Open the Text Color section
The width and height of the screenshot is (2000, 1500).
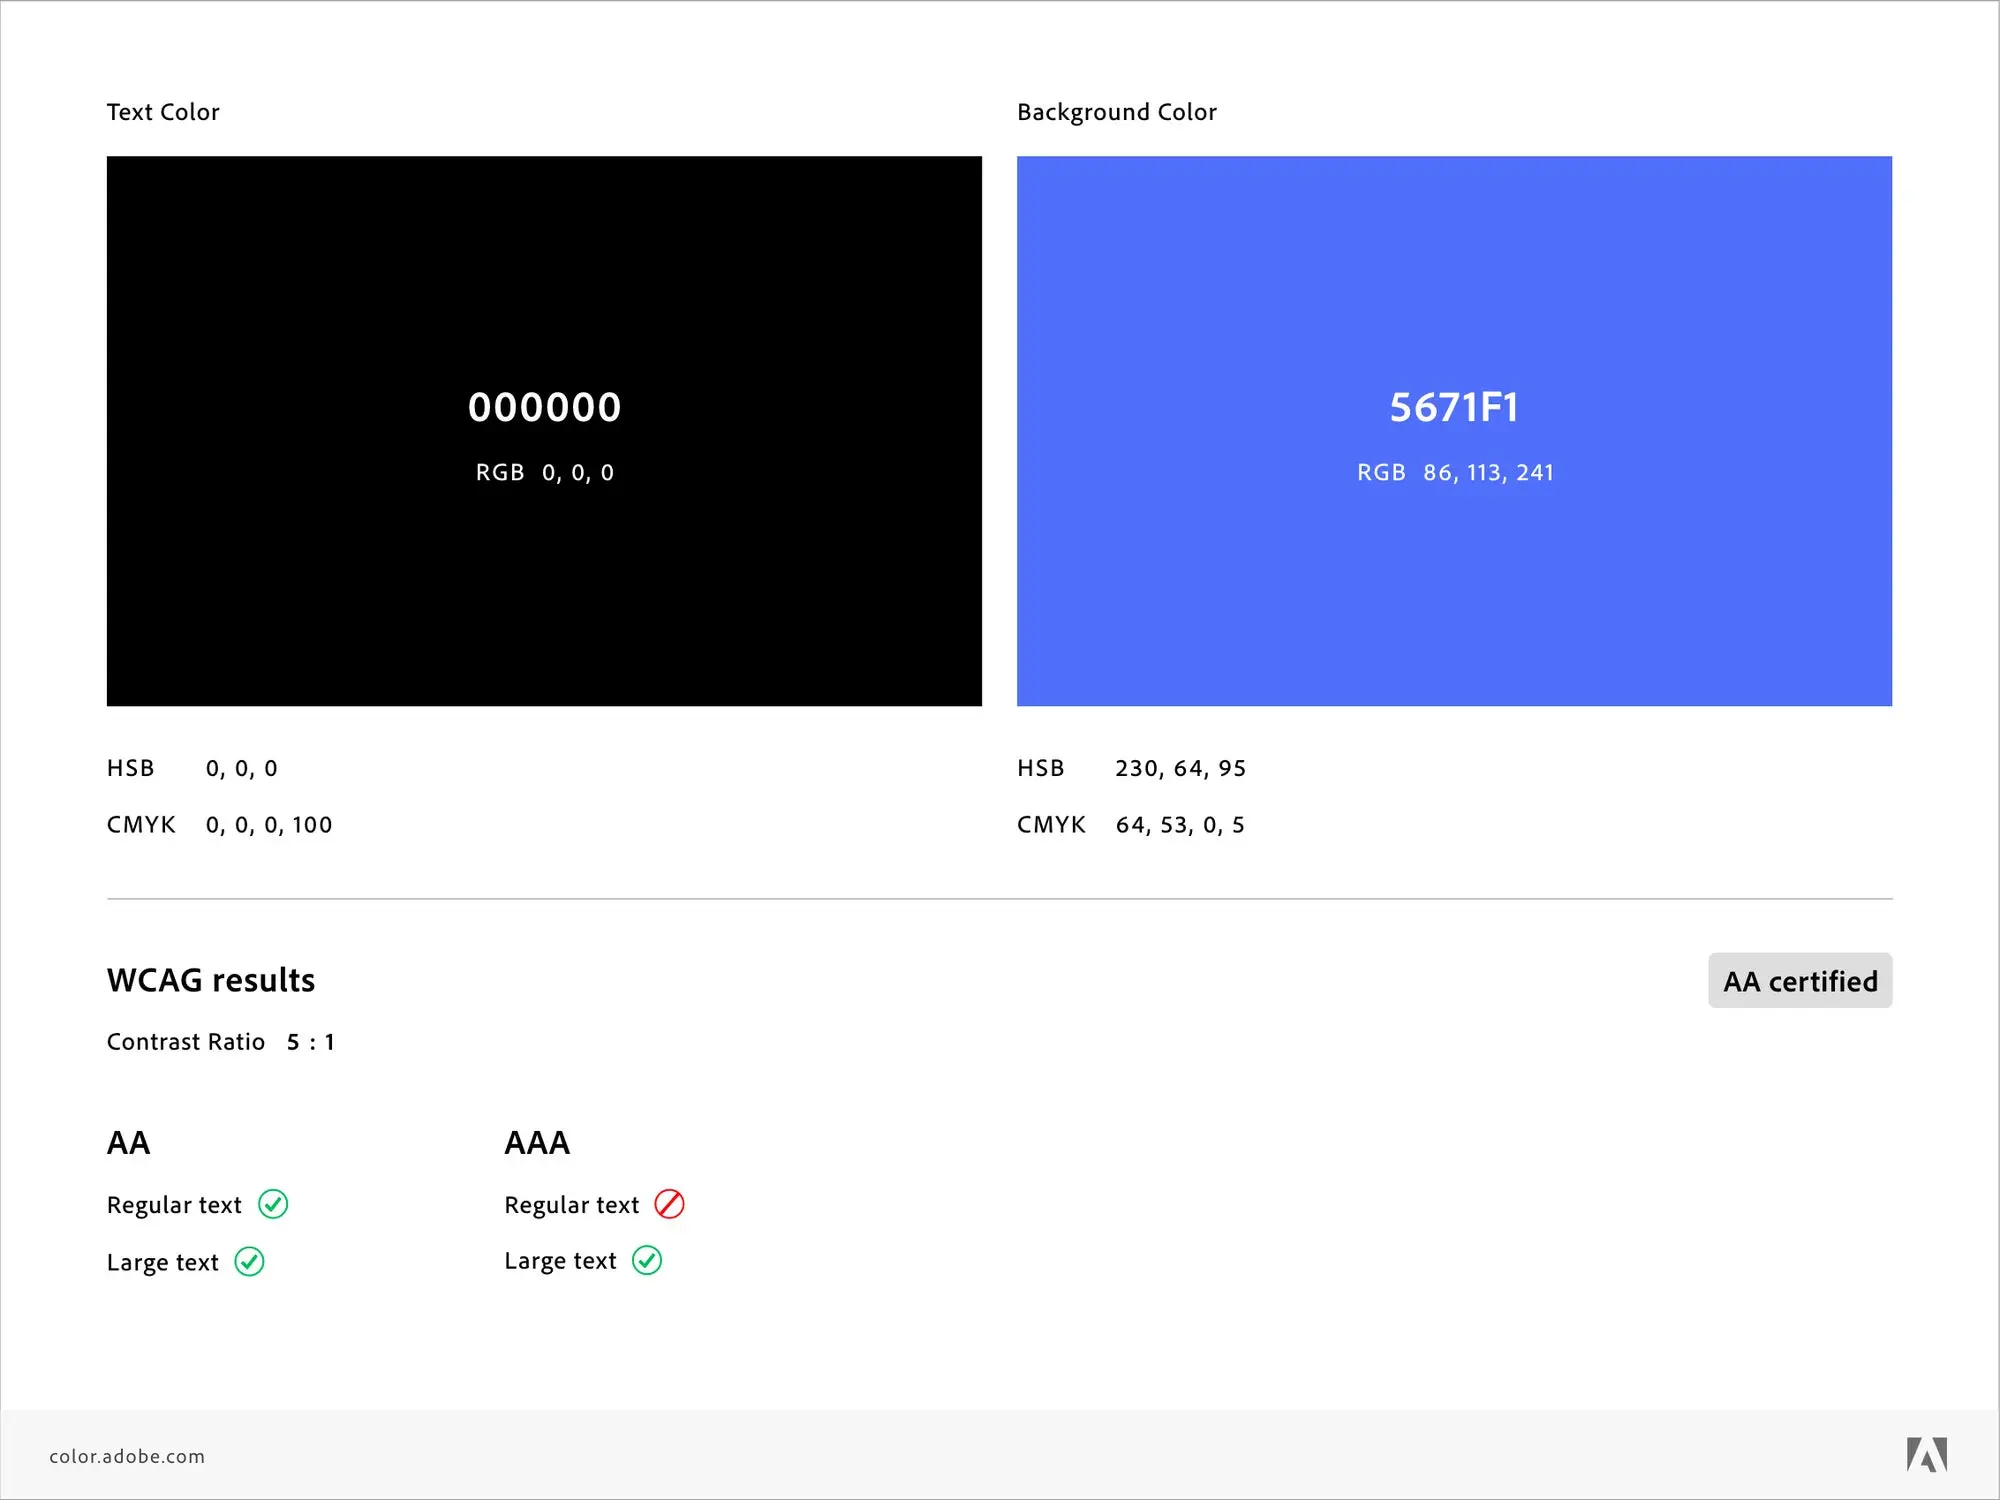[163, 112]
